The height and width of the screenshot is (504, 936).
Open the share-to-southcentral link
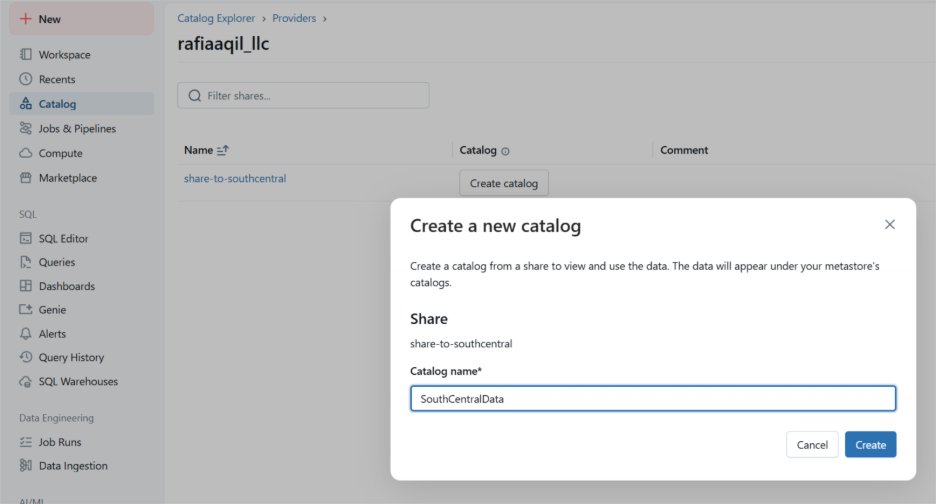tap(235, 179)
